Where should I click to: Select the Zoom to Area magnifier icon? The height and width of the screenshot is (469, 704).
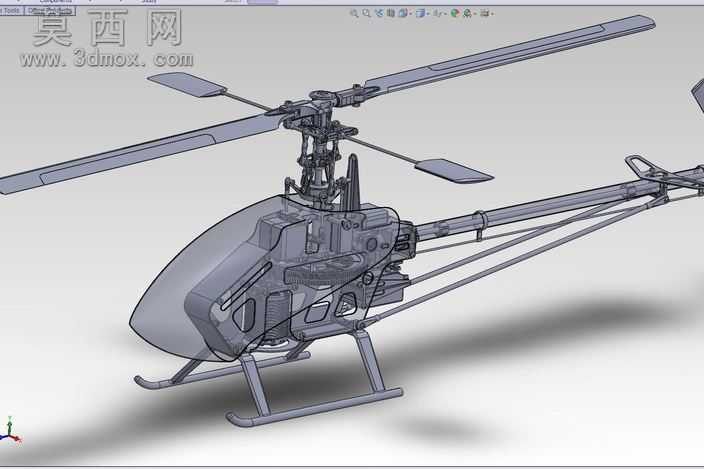pos(366,13)
